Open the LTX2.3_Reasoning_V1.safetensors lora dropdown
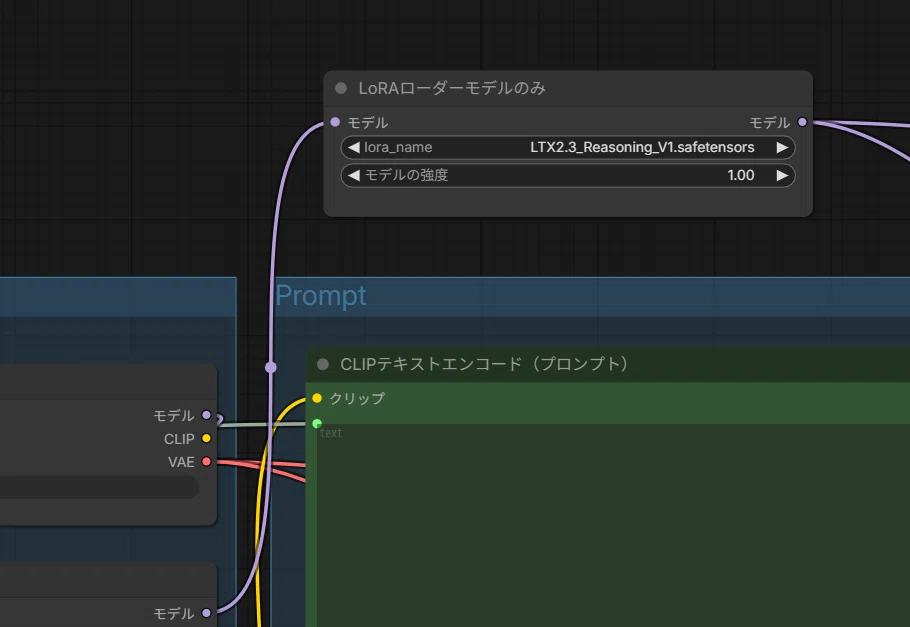The width and height of the screenshot is (910, 627). [x=568, y=147]
